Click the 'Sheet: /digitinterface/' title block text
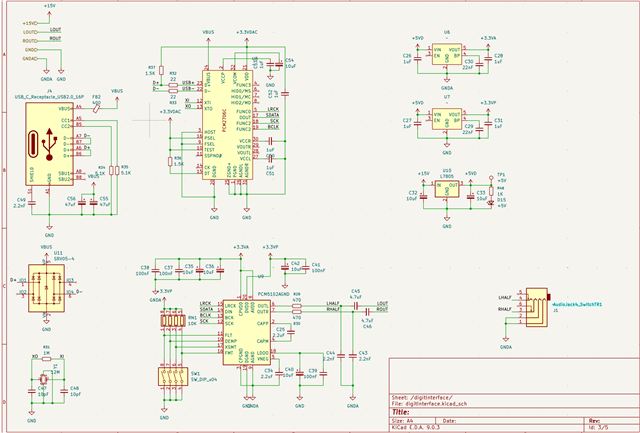 [422, 397]
